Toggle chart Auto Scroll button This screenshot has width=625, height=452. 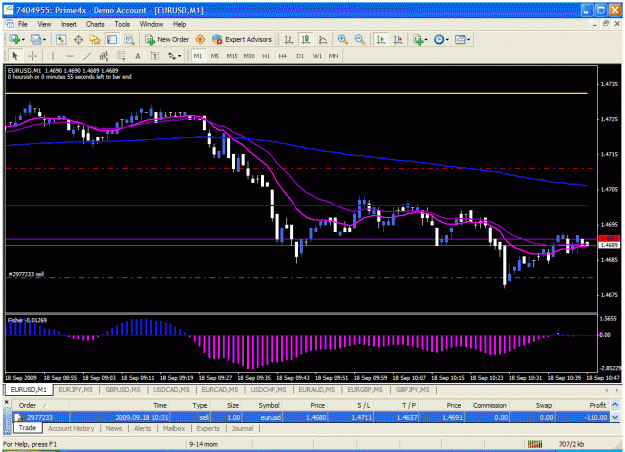(381, 39)
